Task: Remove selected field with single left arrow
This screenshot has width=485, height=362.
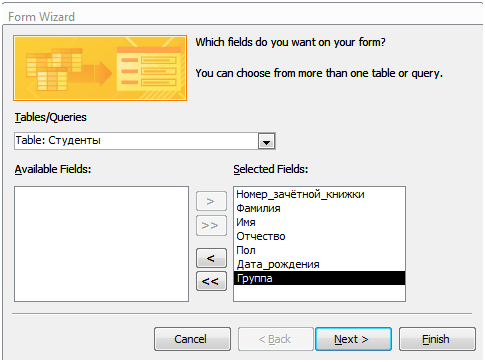Action: pos(211,258)
